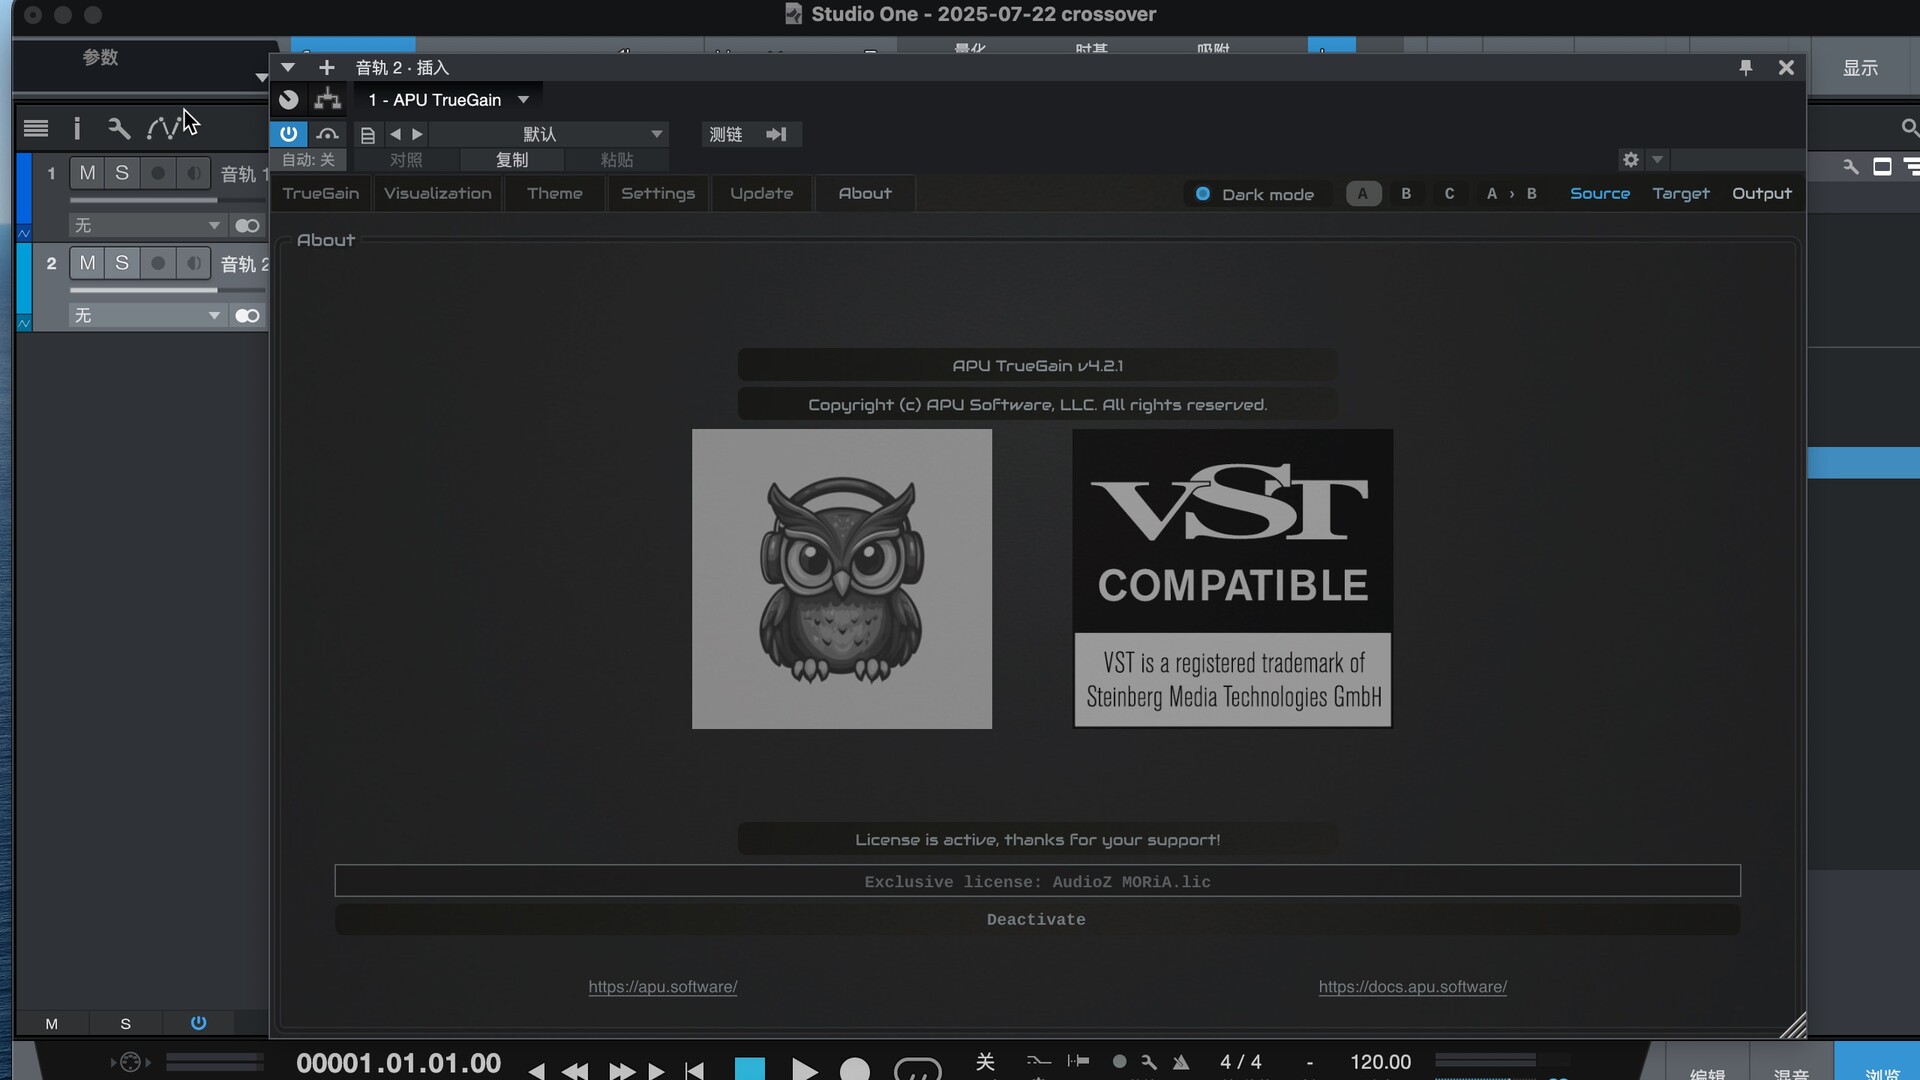Click Rewind double-arrow in transport

[575, 1071]
